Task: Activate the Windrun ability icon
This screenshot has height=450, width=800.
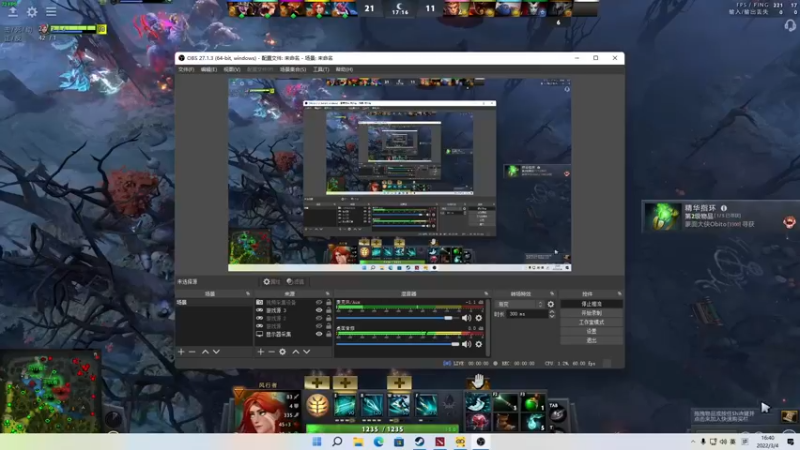Action: 399,406
